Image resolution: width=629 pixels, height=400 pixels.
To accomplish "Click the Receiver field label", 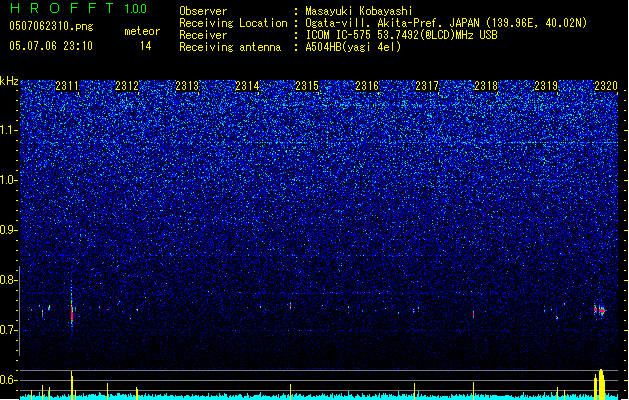I will (x=203, y=35).
